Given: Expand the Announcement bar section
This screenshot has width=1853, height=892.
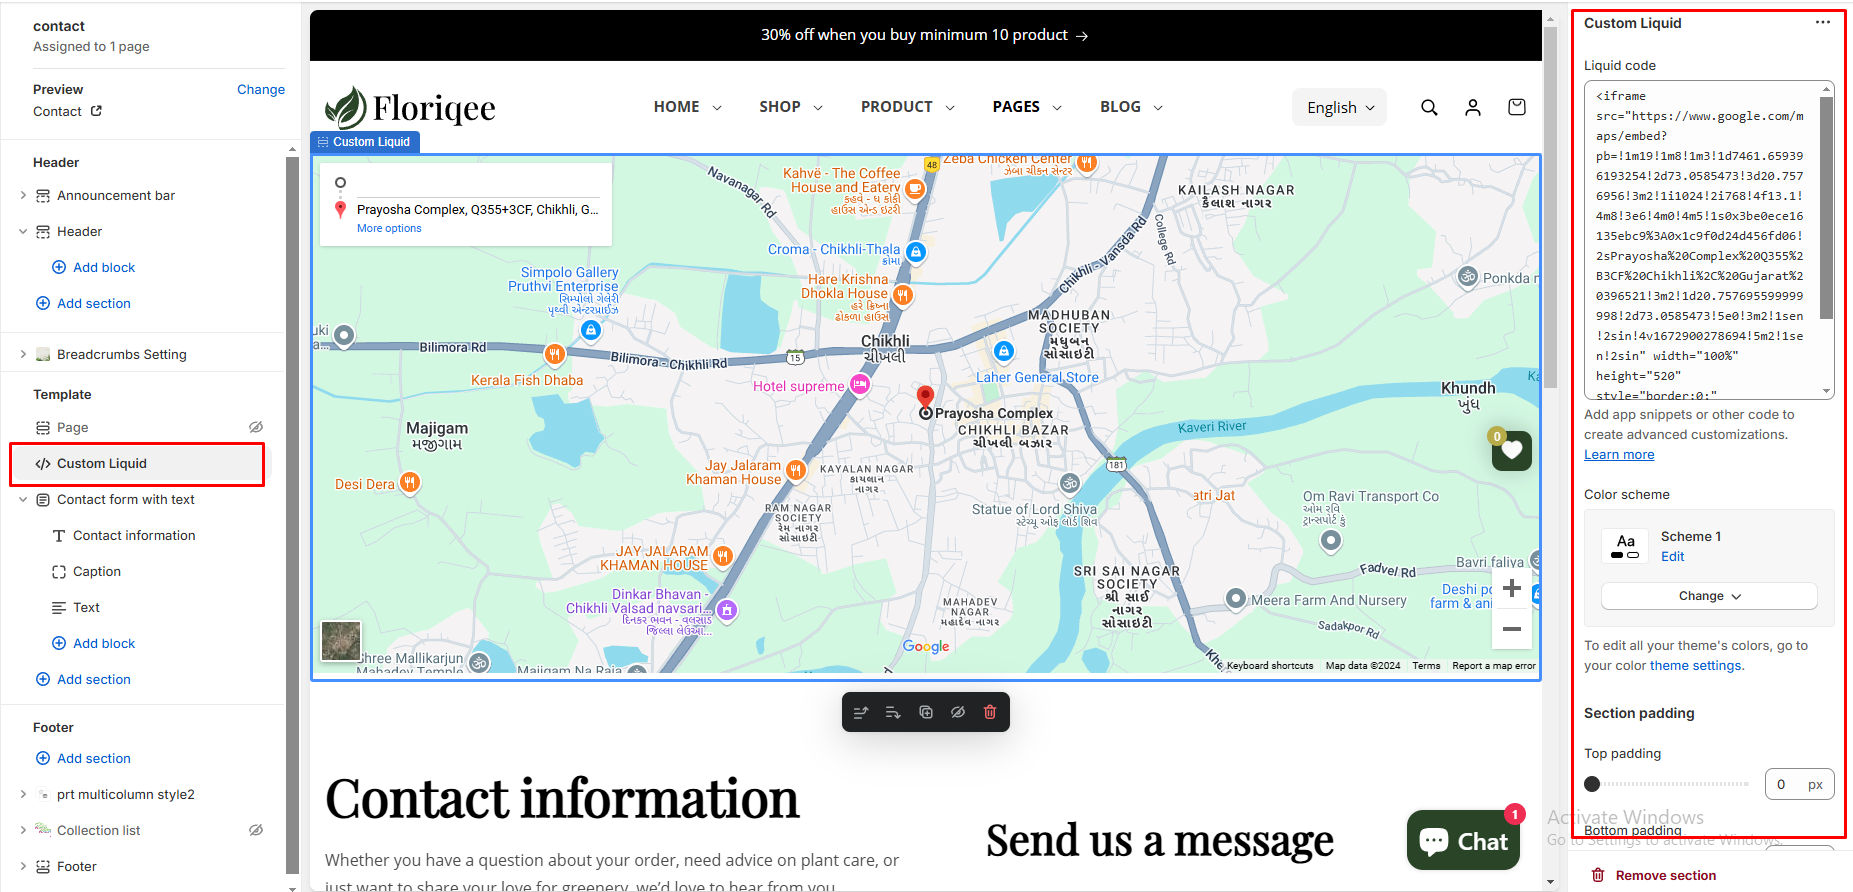Looking at the screenshot, I should tap(23, 195).
